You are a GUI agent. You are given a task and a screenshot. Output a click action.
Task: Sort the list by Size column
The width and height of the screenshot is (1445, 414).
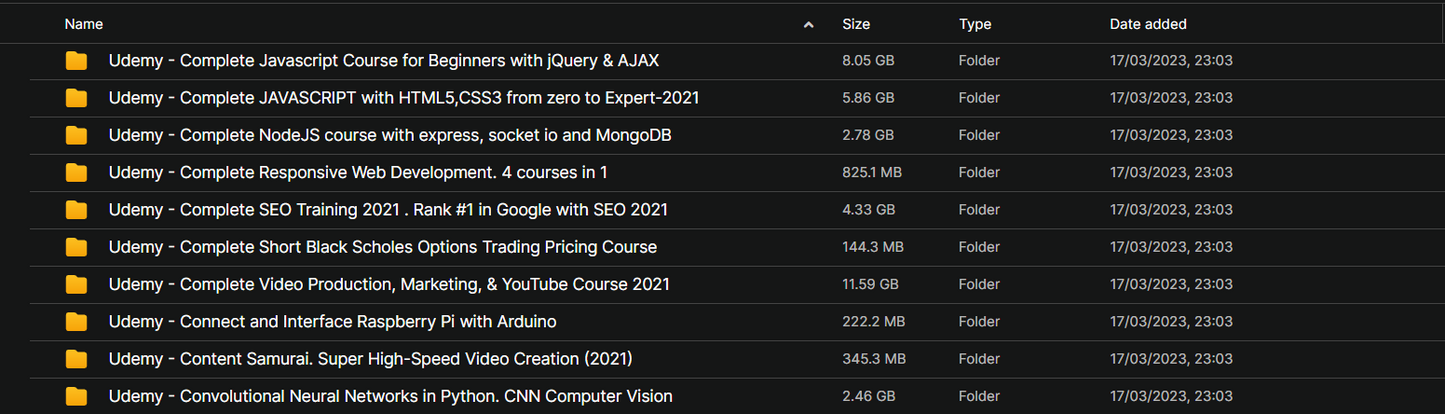pyautogui.click(x=856, y=24)
